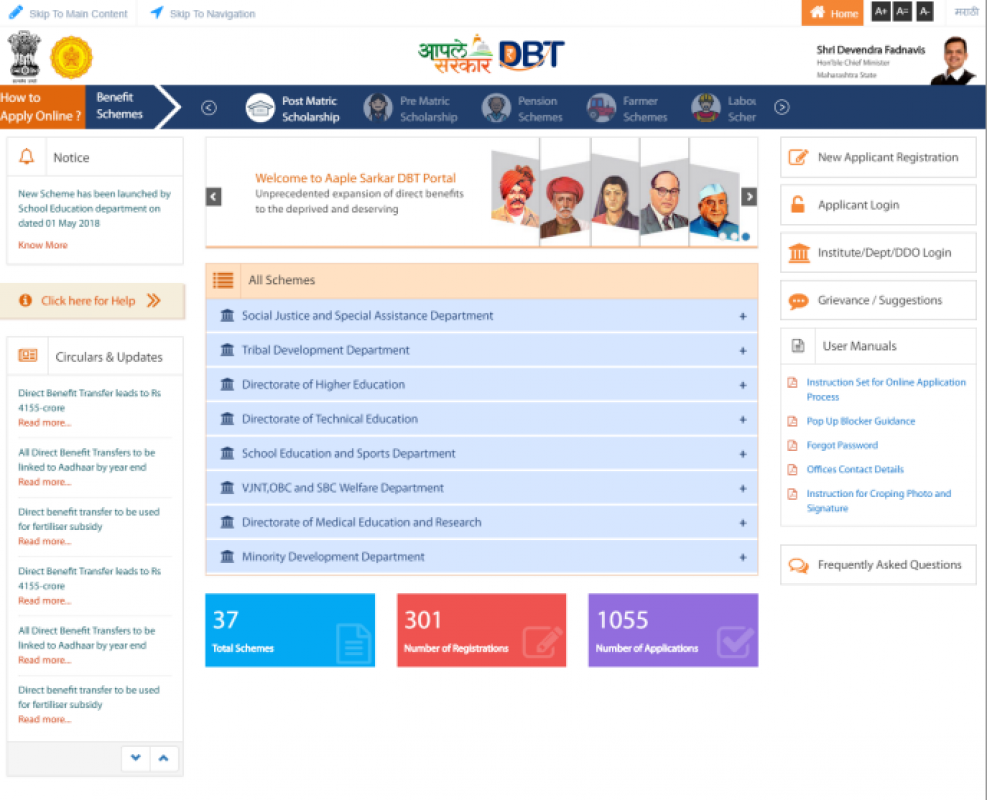Click the Farmer Schemes tractor icon

click(x=601, y=108)
